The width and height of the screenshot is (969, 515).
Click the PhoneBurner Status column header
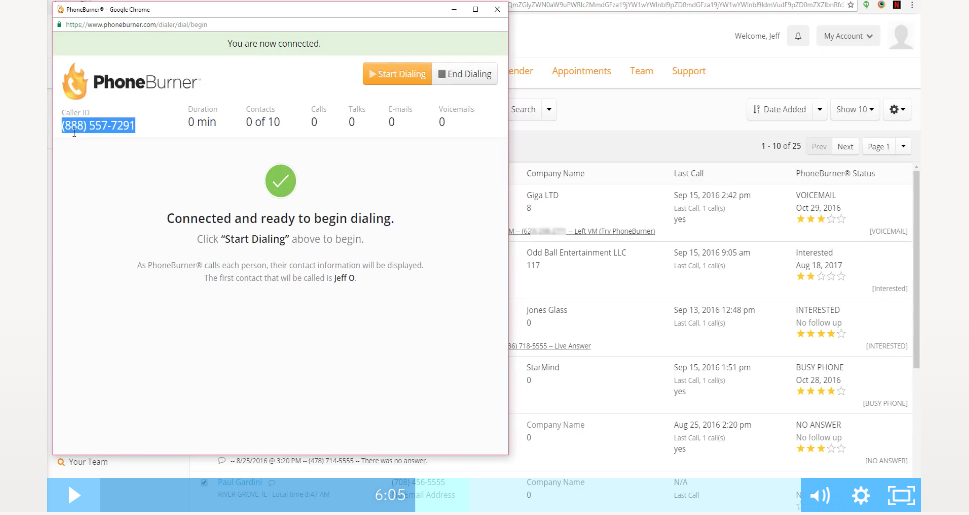(x=835, y=173)
